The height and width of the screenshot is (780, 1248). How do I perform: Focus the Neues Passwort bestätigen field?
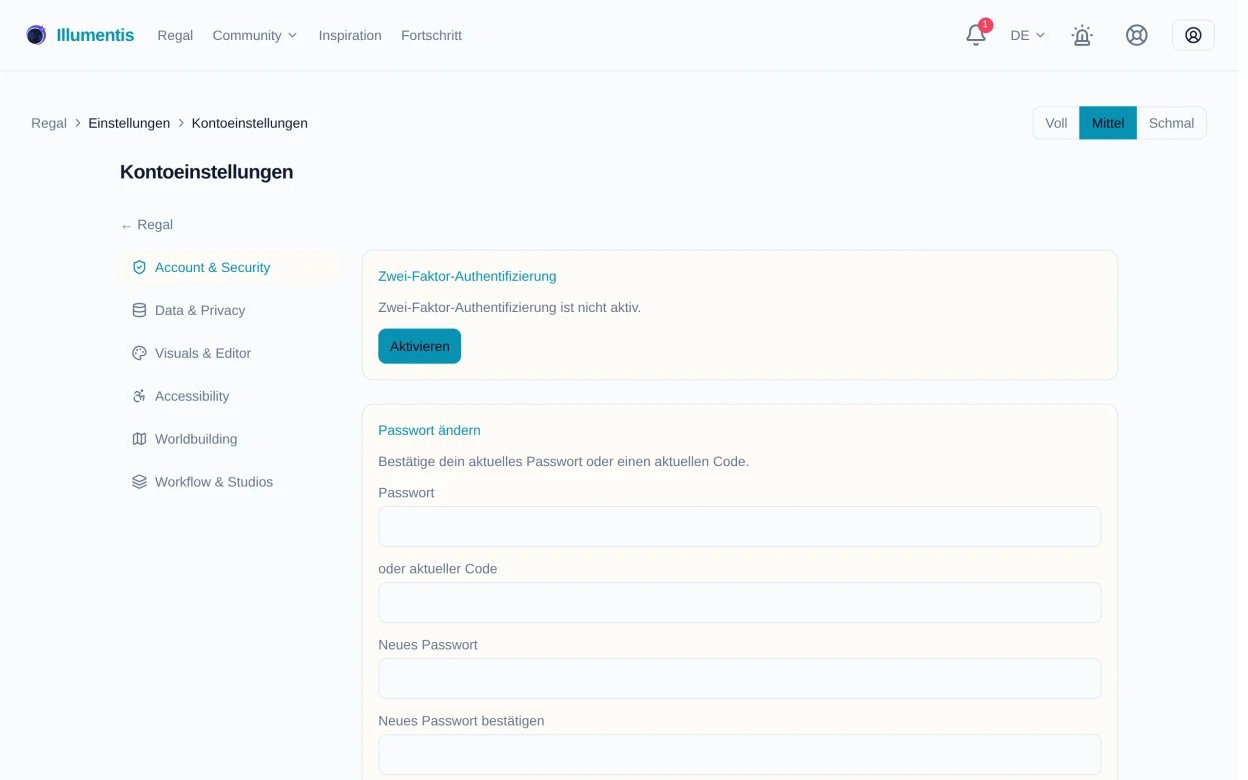739,754
